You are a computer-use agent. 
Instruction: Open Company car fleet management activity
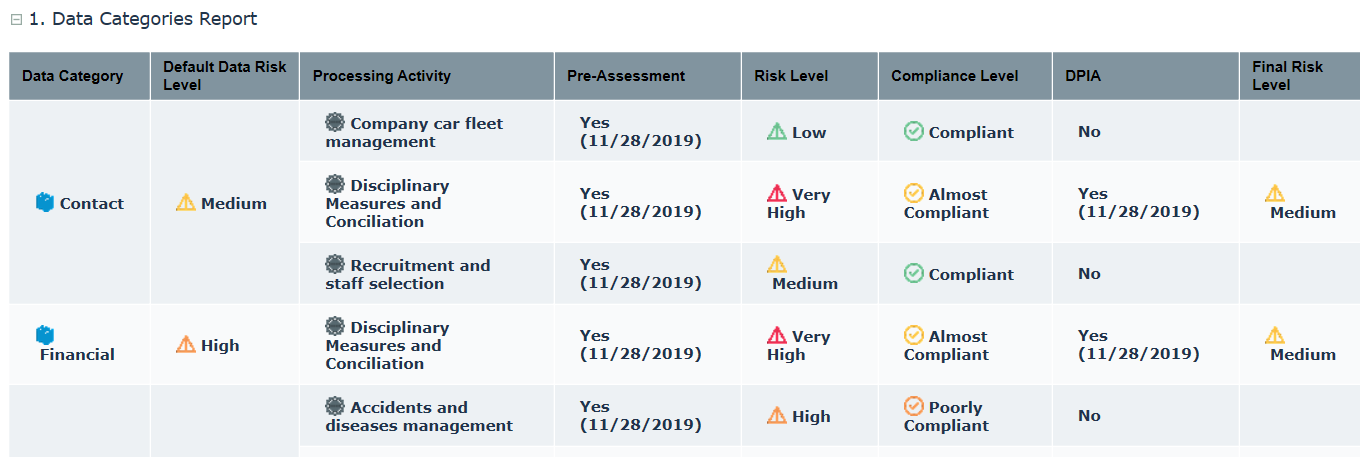pyautogui.click(x=414, y=133)
